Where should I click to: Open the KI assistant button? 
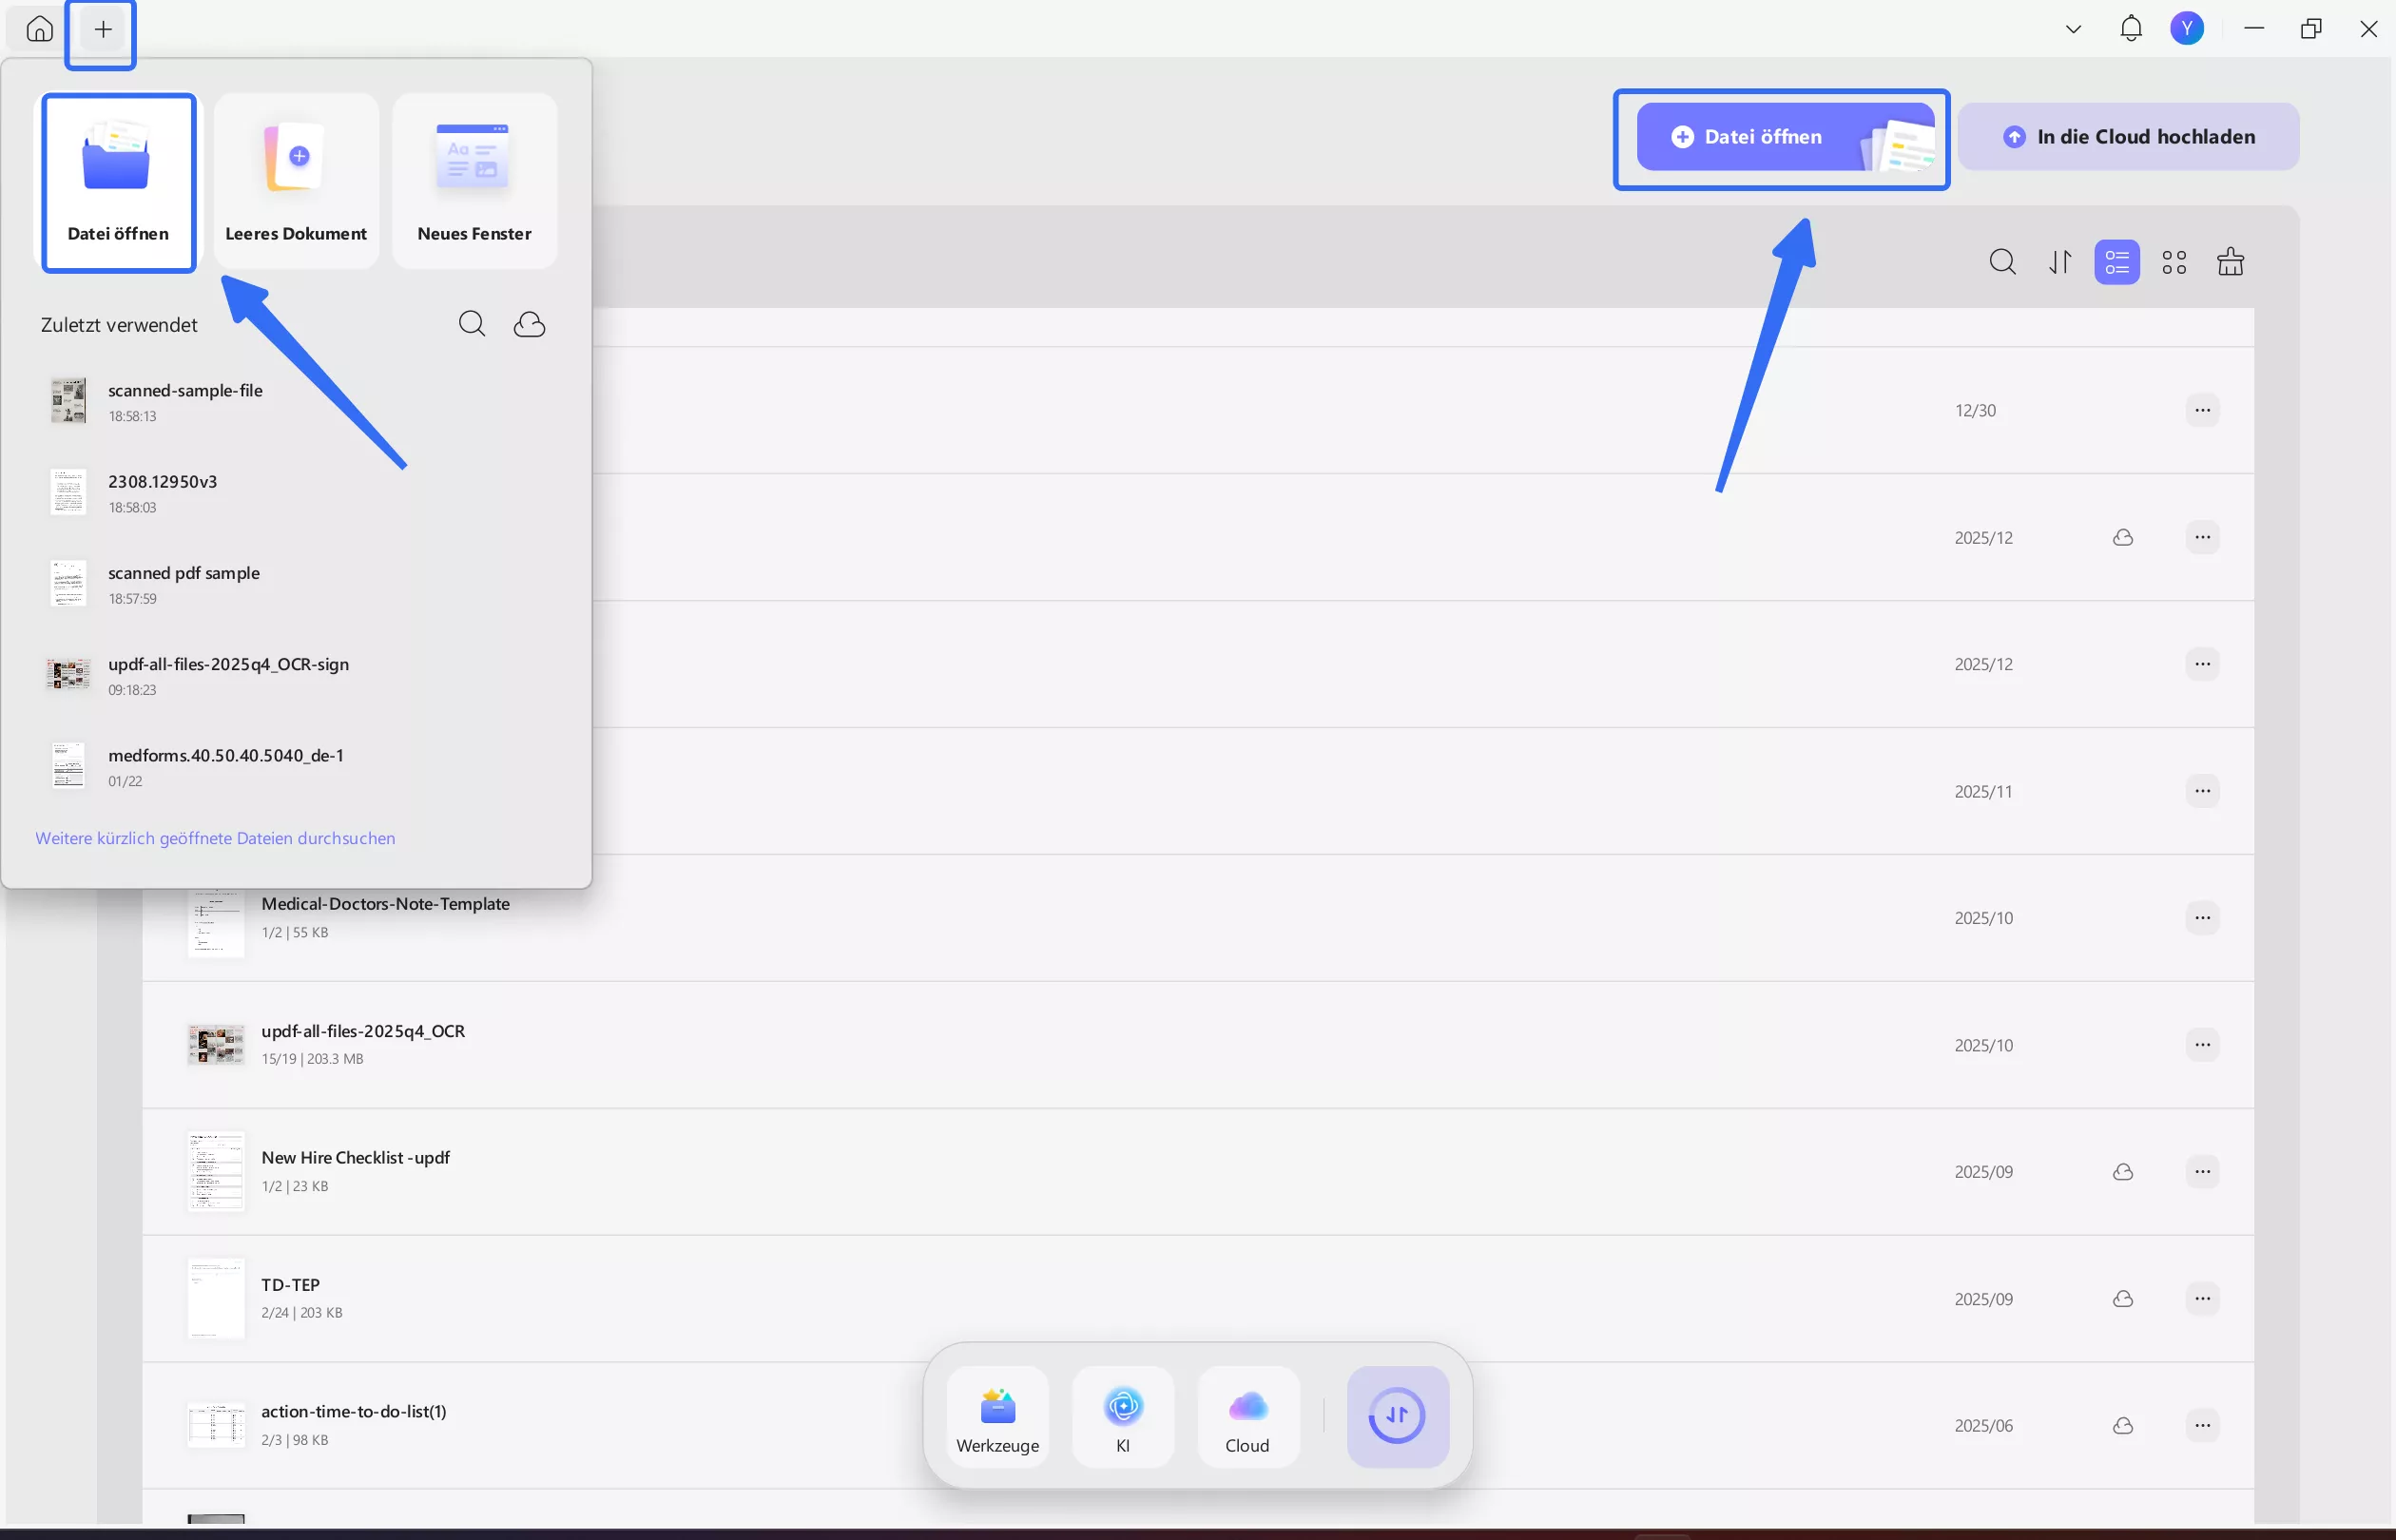pos(1123,1417)
